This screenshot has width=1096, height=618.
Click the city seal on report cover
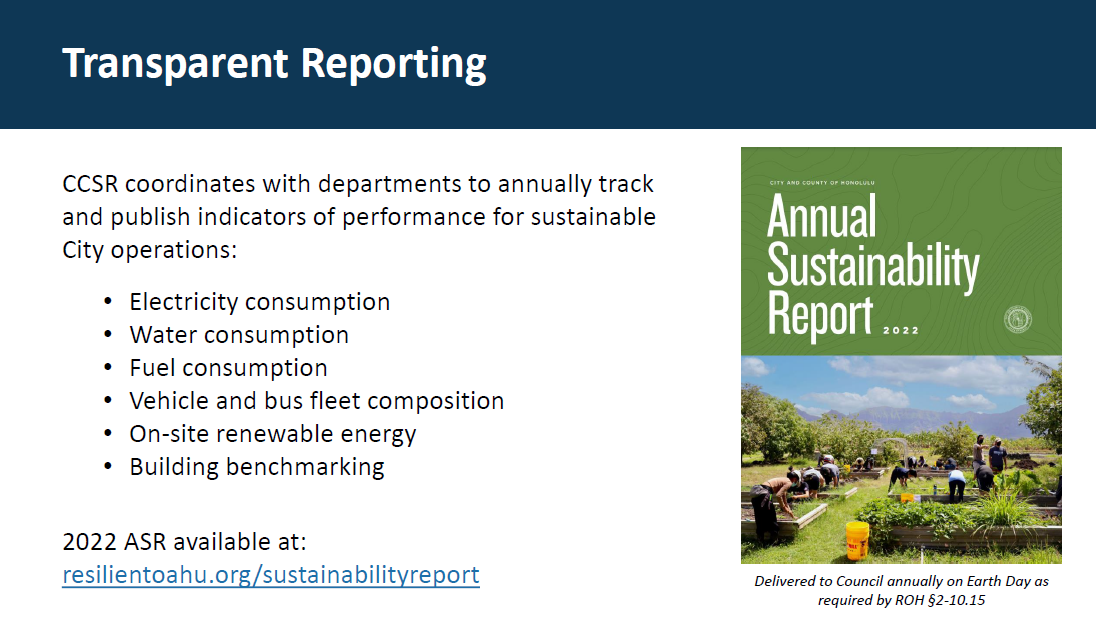pos(1018,319)
